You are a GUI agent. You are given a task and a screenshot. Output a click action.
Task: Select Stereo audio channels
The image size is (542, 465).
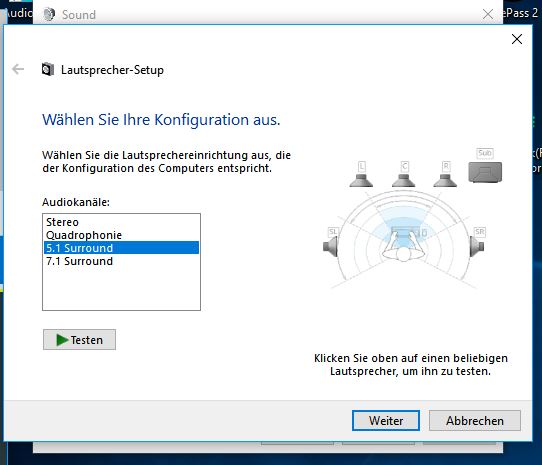tap(121, 222)
